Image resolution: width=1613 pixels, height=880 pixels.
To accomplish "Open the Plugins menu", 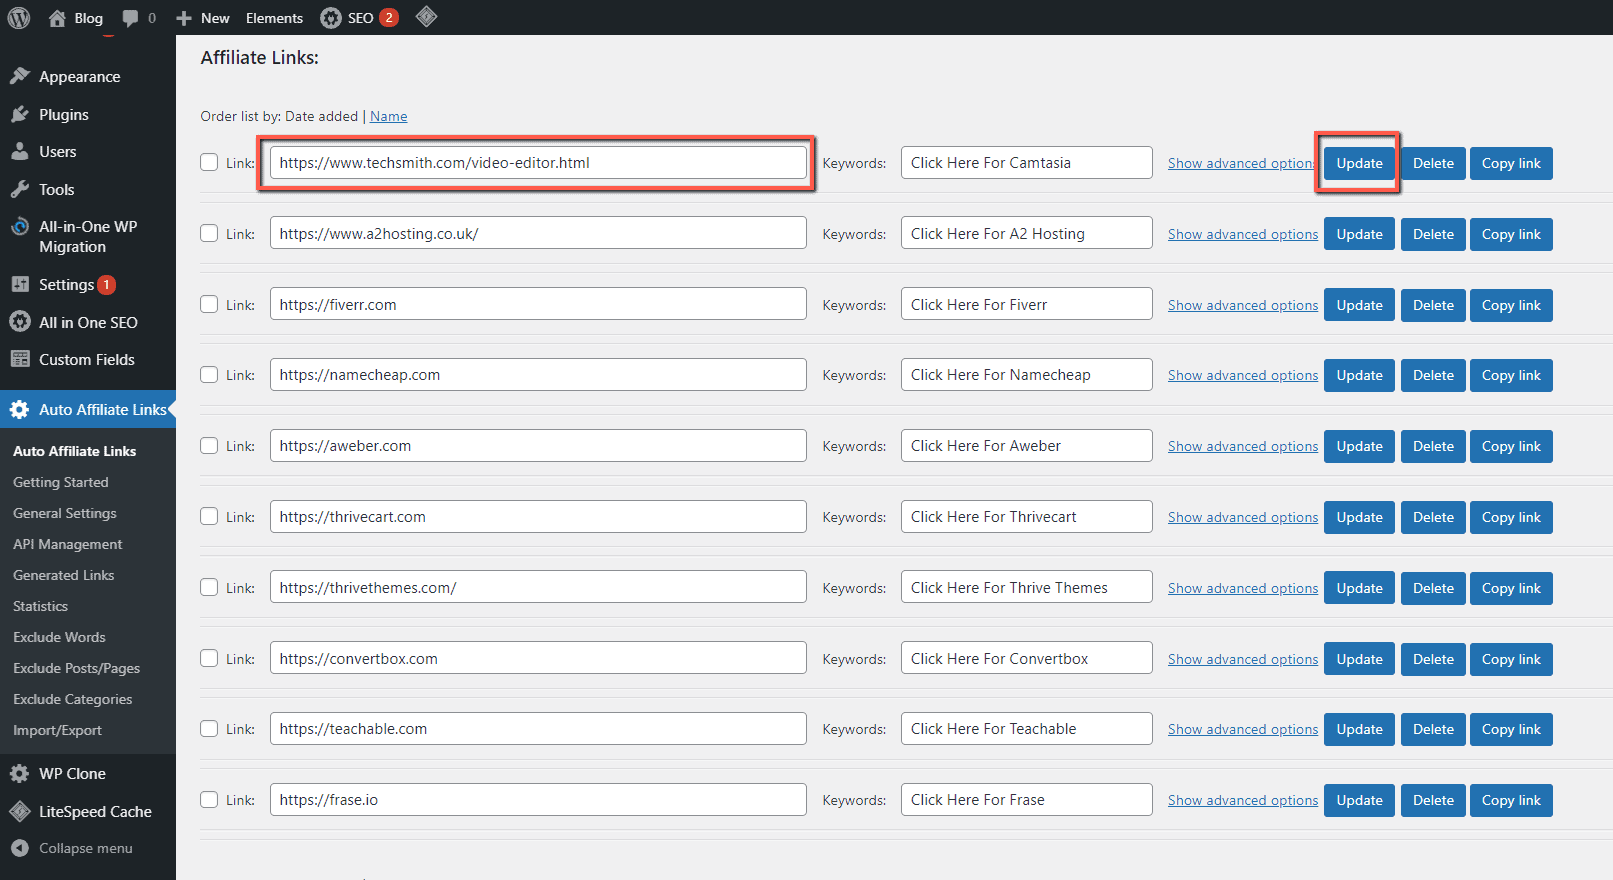I will 63,115.
